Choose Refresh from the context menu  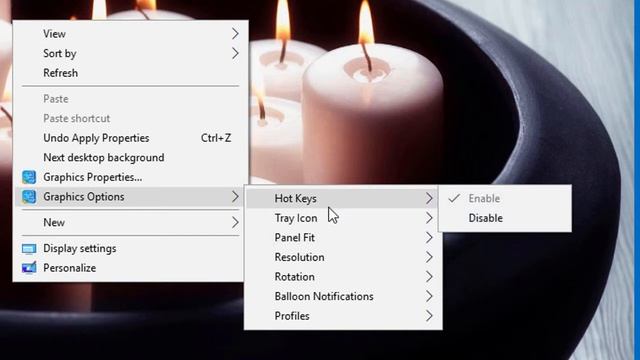click(x=131, y=73)
